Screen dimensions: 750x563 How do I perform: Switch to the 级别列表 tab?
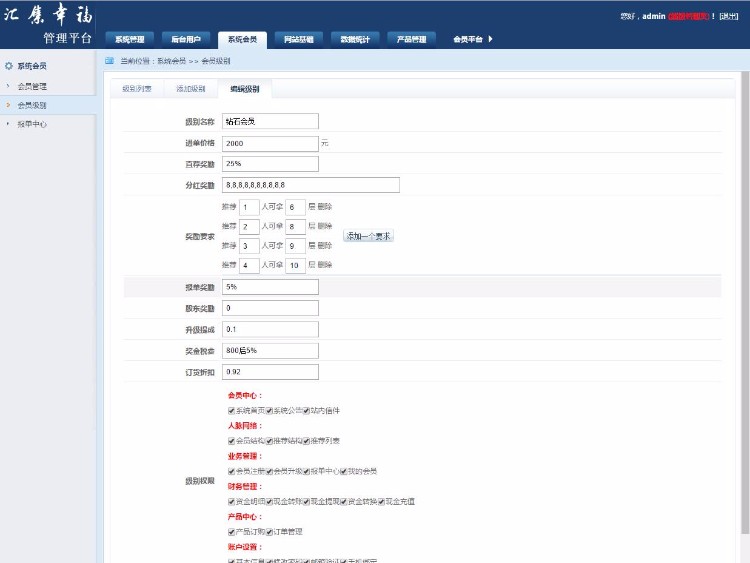click(137, 89)
